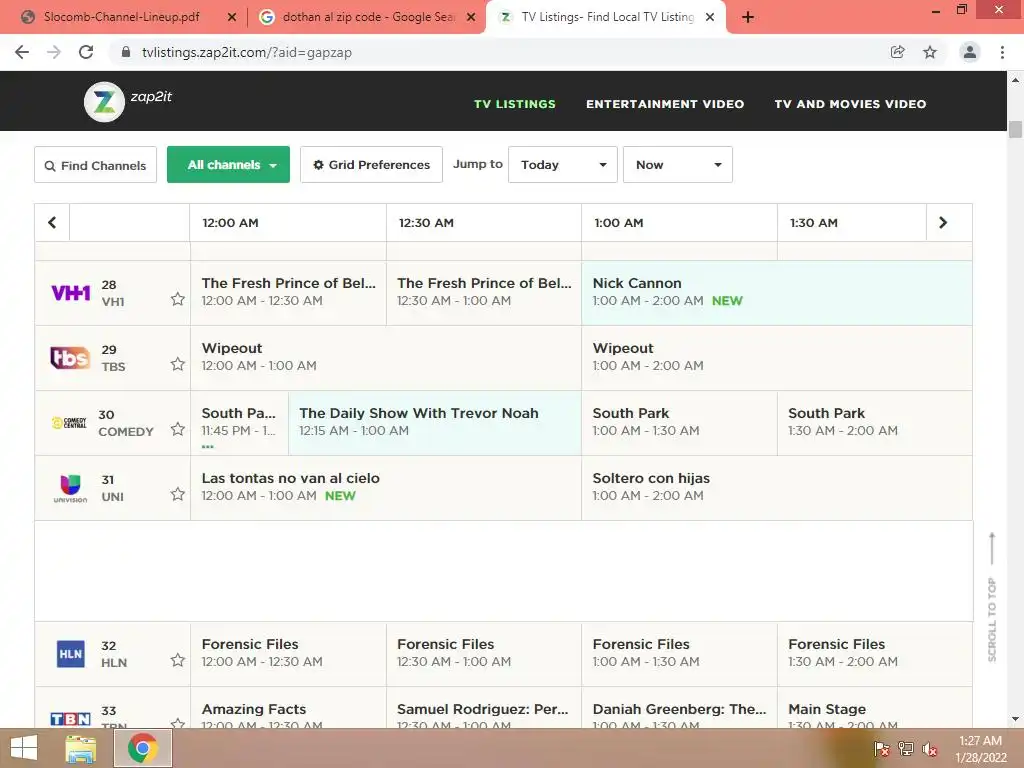
Task: Open the All channels dropdown
Action: point(229,165)
